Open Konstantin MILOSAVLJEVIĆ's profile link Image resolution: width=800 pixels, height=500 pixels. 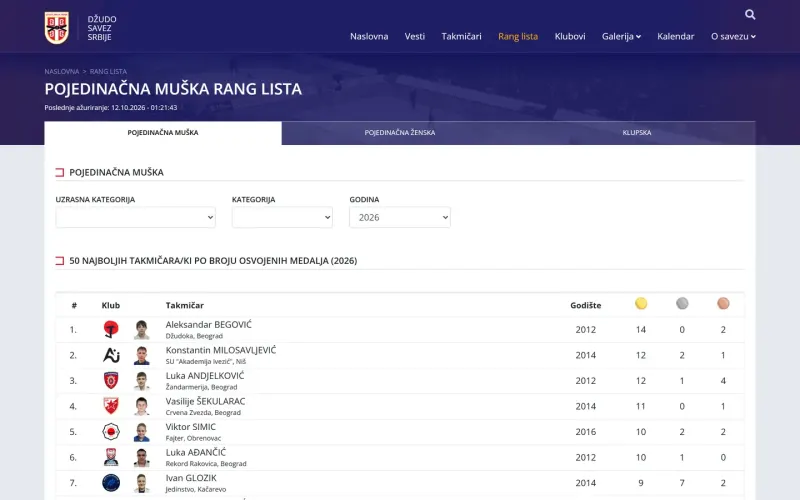pyautogui.click(x=220, y=350)
